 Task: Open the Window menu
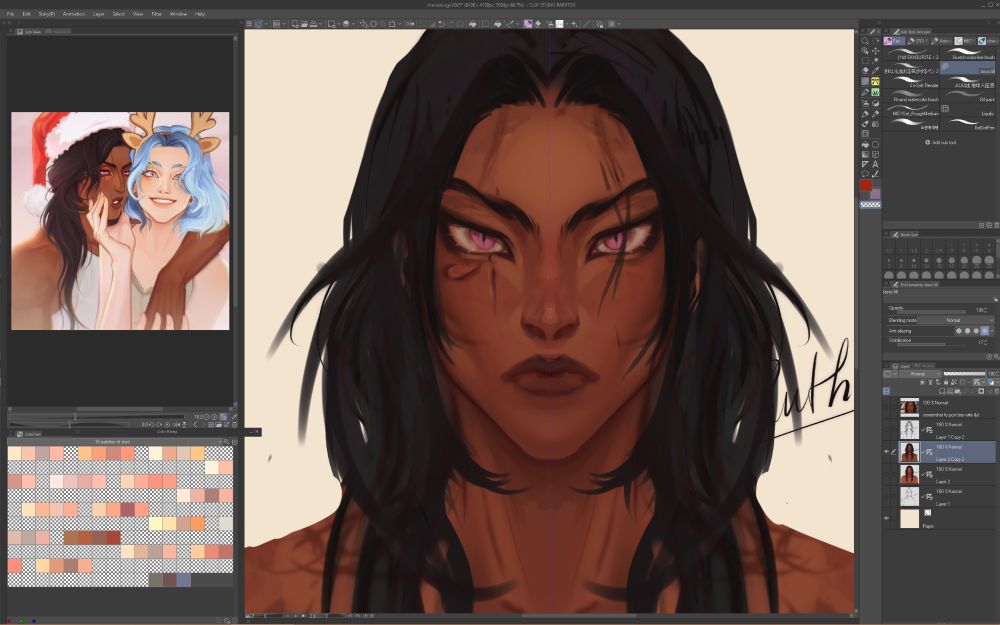179,13
